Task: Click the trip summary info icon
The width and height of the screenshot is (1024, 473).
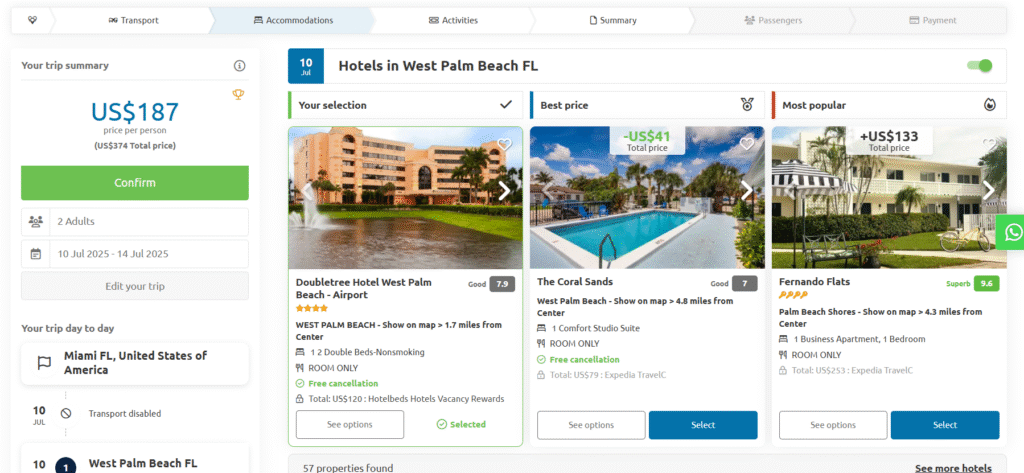Action: 240,65
